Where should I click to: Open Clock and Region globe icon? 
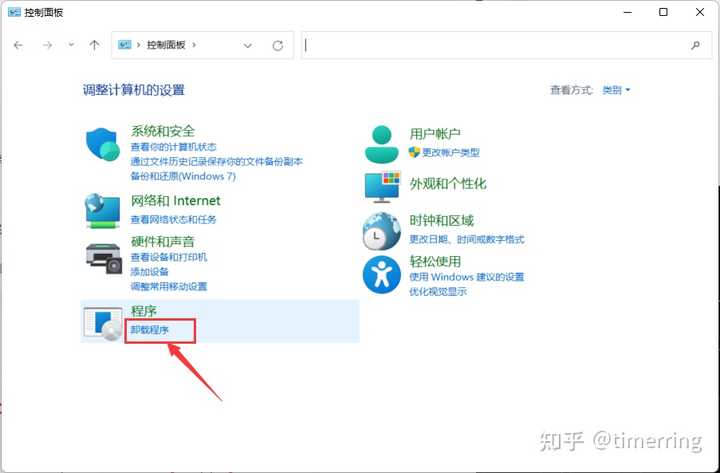tap(382, 231)
